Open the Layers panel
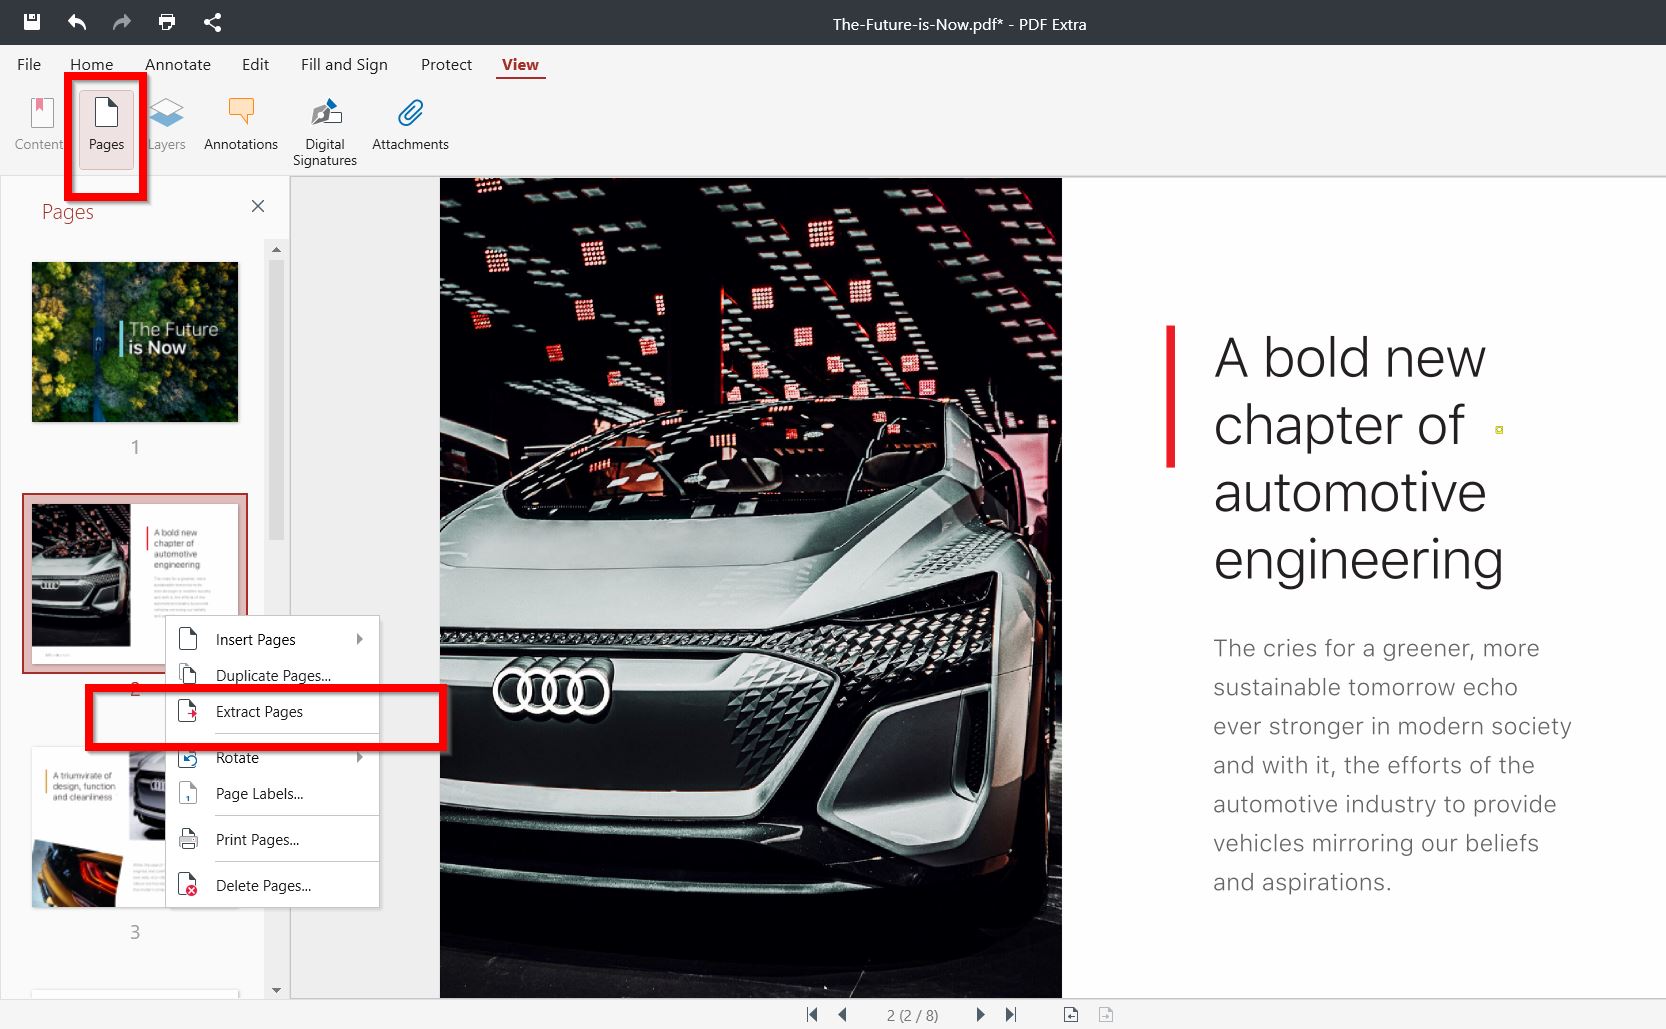This screenshot has width=1666, height=1029. pos(166,125)
